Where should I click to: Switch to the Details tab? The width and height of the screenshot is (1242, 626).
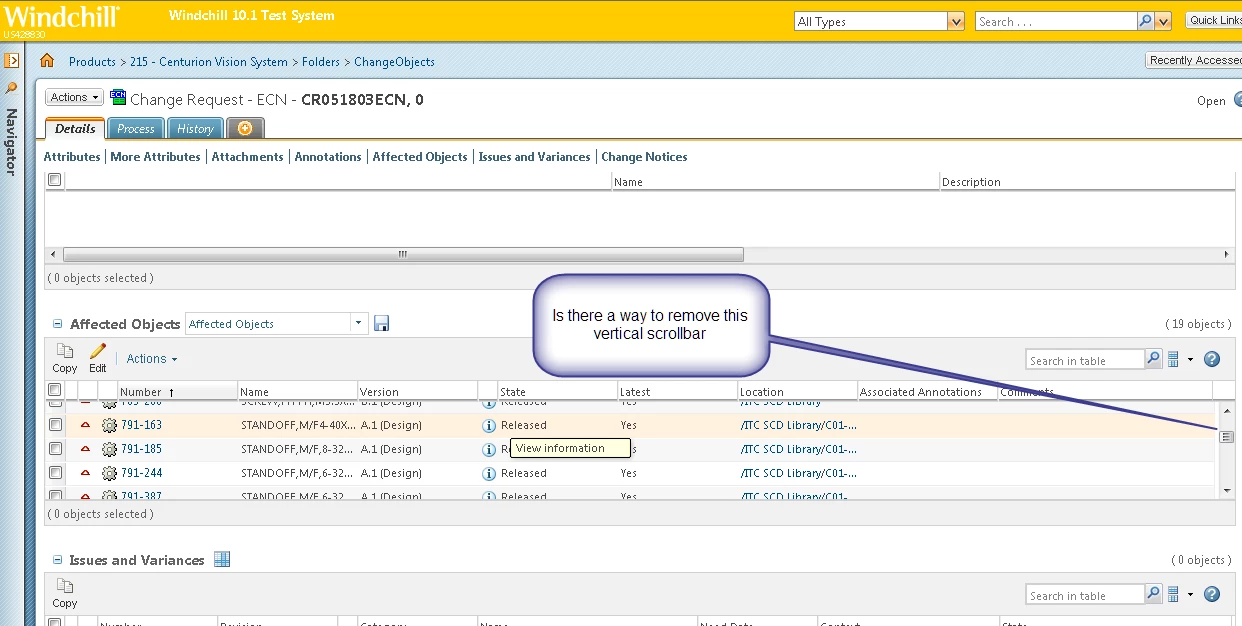[75, 129]
